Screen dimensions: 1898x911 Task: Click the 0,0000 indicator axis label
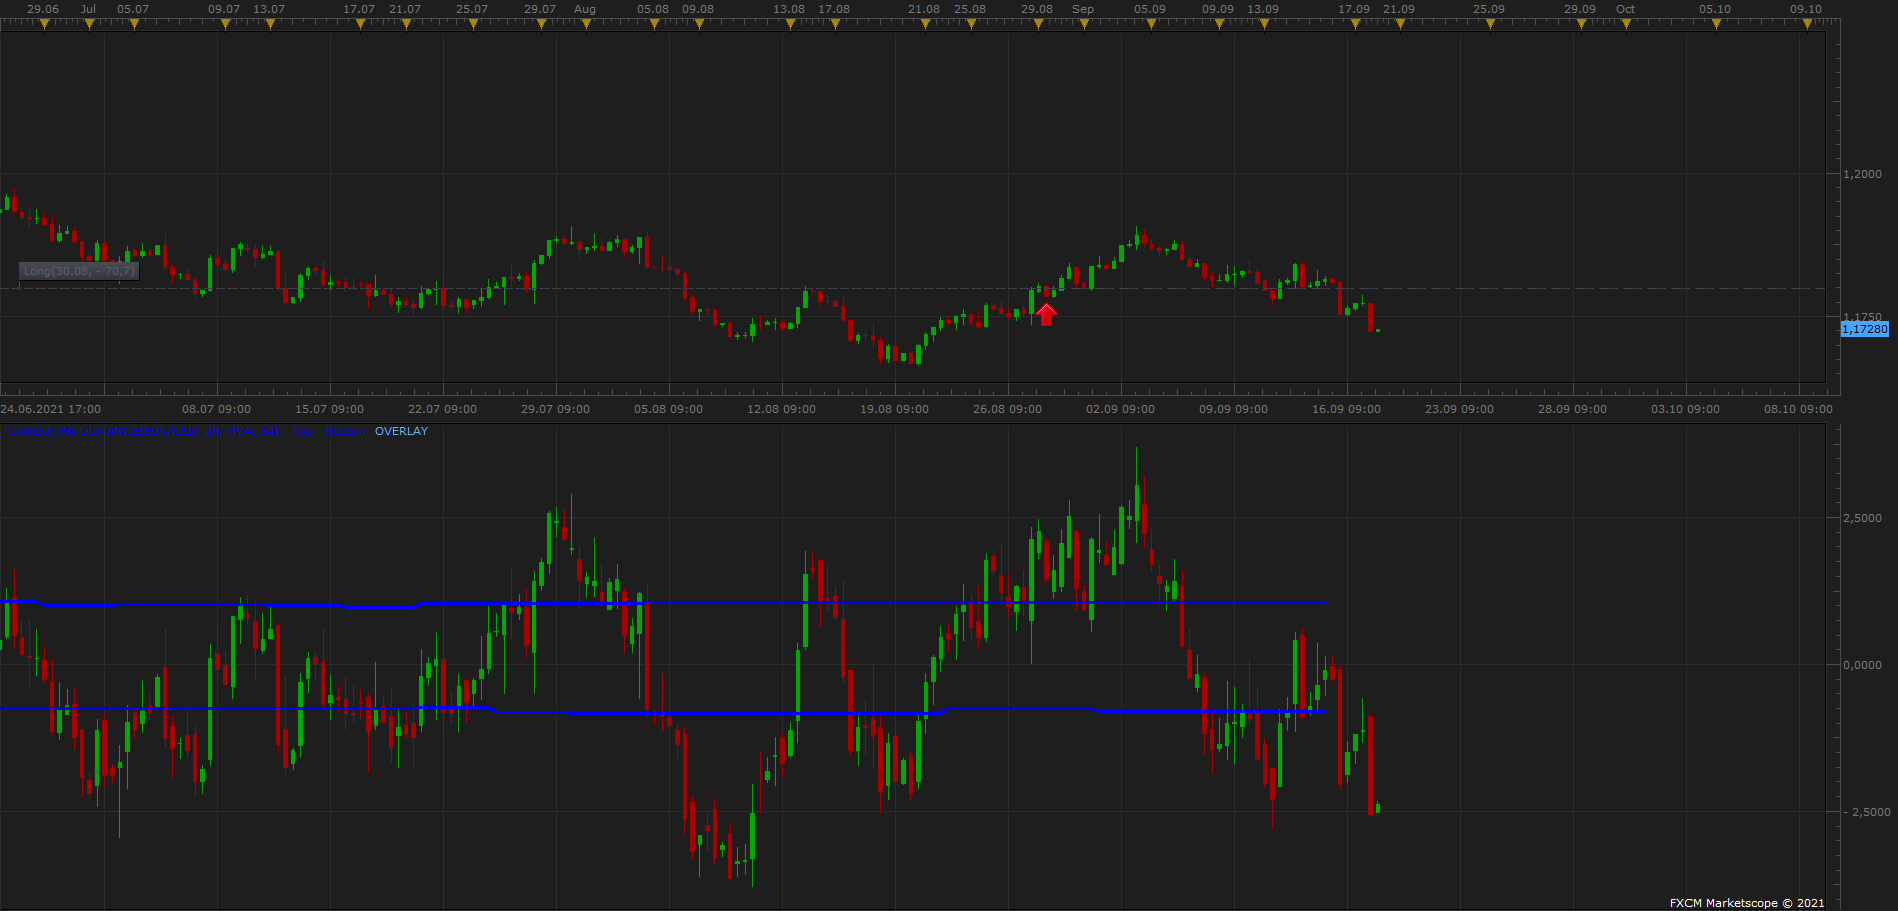point(1862,665)
